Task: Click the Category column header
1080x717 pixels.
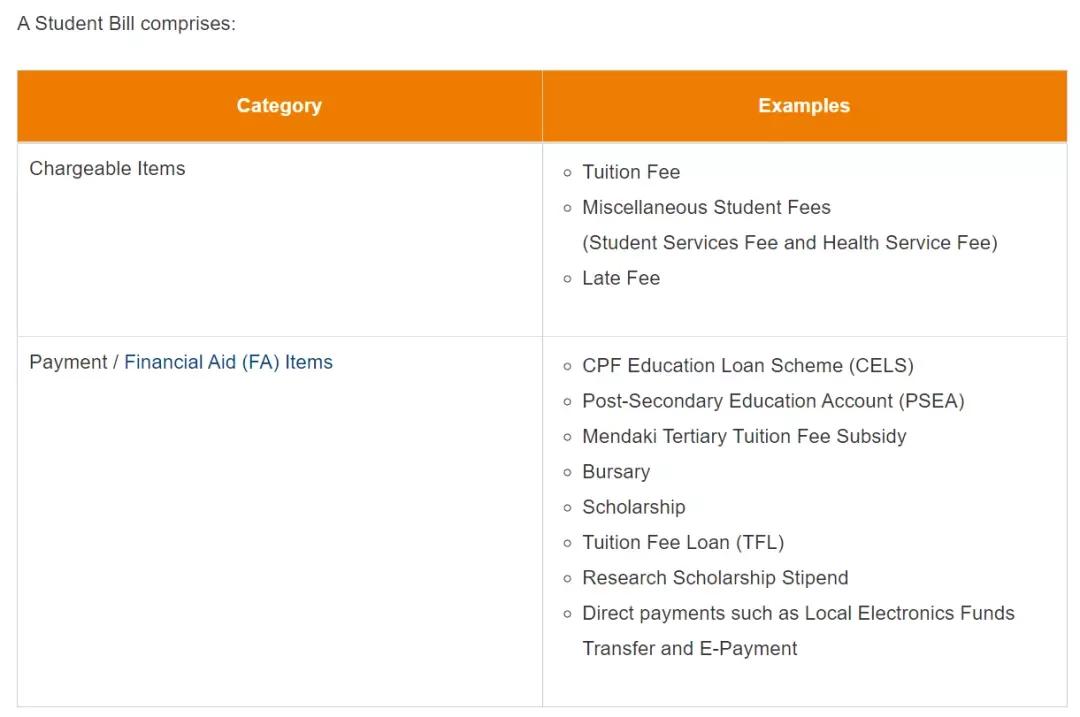Action: coord(279,105)
